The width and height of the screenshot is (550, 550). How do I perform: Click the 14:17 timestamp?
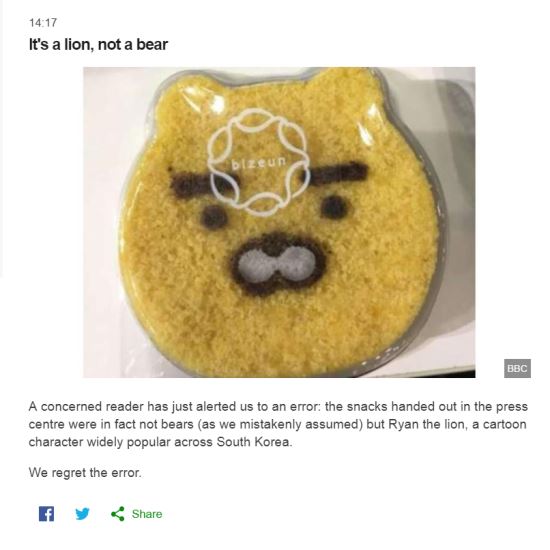click(x=43, y=23)
